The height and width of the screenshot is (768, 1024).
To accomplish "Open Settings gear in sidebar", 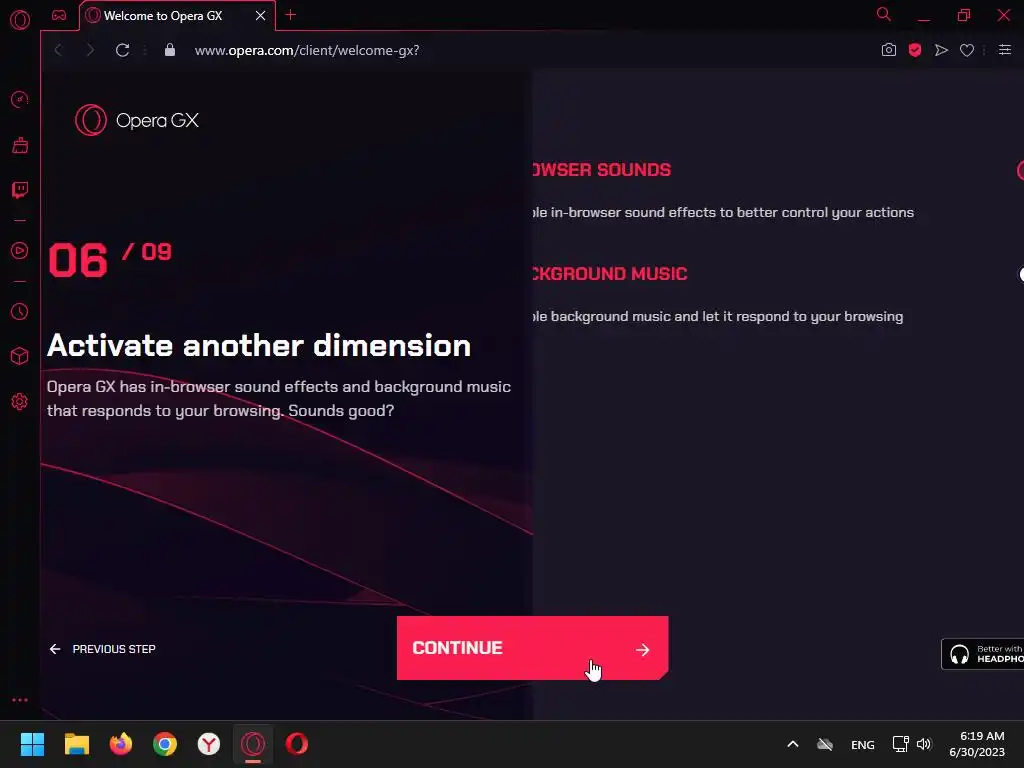I will (x=20, y=402).
